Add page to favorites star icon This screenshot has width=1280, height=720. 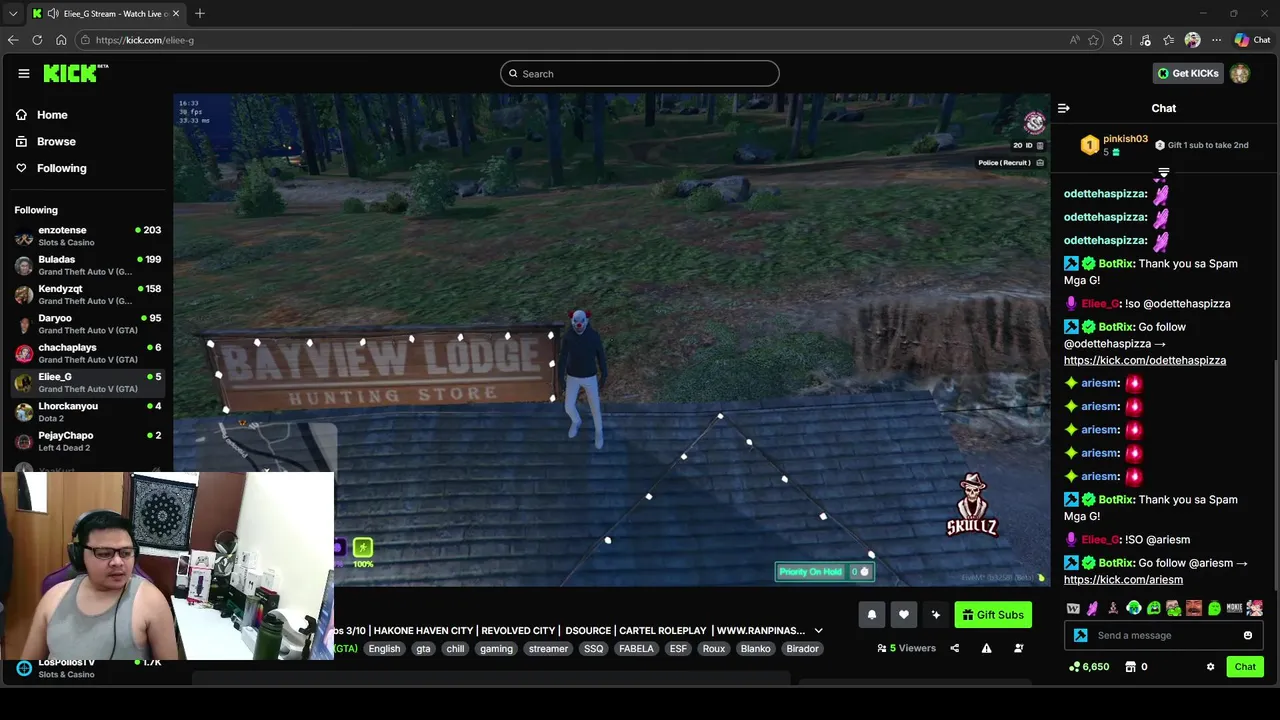1093,40
